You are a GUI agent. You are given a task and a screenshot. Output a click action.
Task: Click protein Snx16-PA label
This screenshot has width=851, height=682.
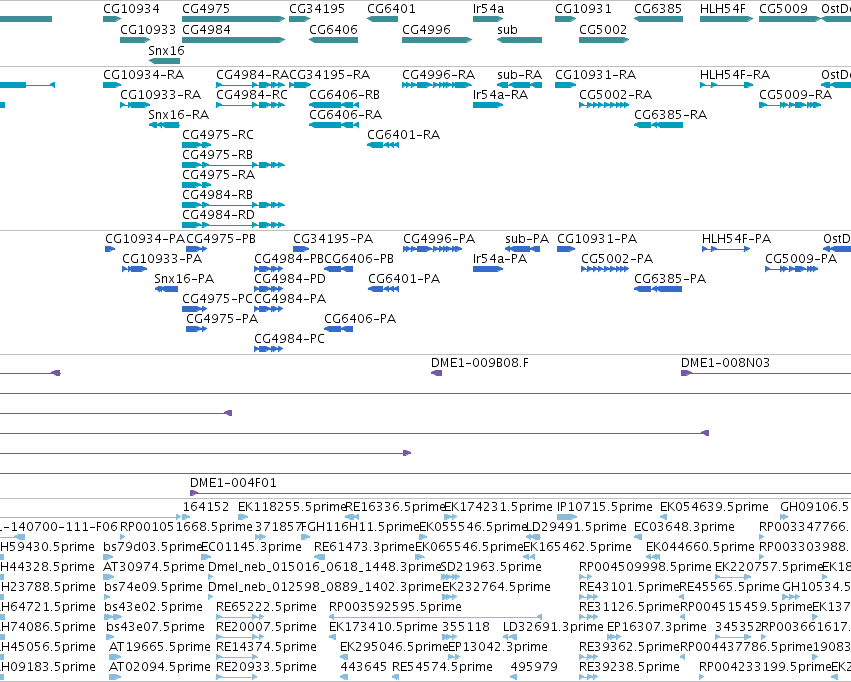coord(184,279)
